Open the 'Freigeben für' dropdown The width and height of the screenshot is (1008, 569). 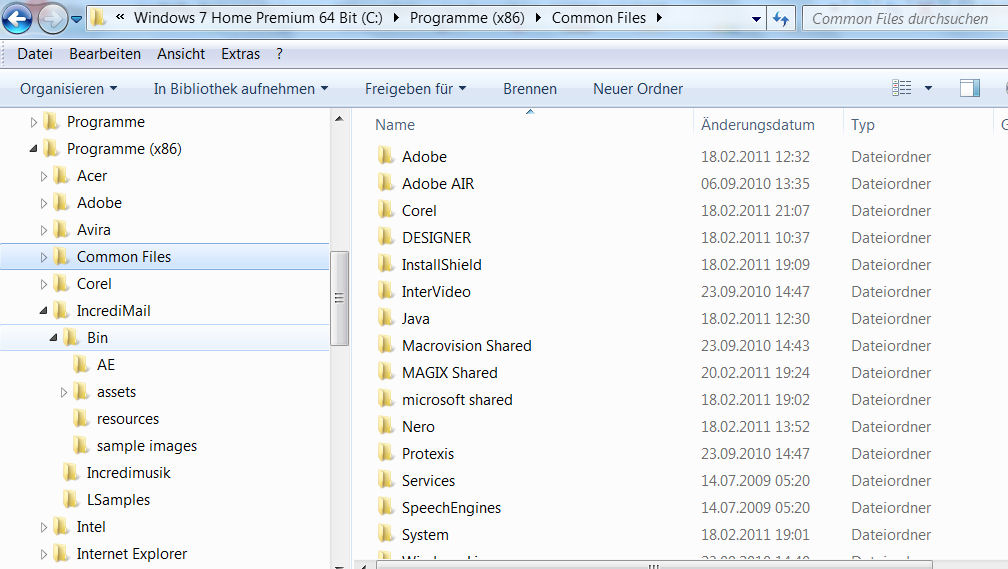pyautogui.click(x=415, y=89)
